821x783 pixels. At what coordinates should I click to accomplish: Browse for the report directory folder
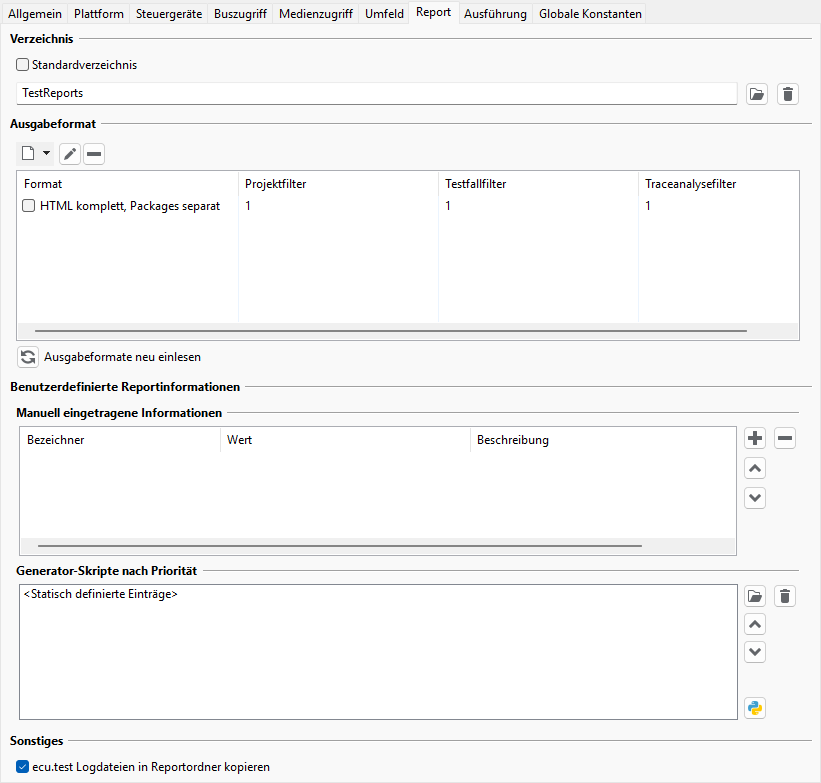[x=757, y=94]
